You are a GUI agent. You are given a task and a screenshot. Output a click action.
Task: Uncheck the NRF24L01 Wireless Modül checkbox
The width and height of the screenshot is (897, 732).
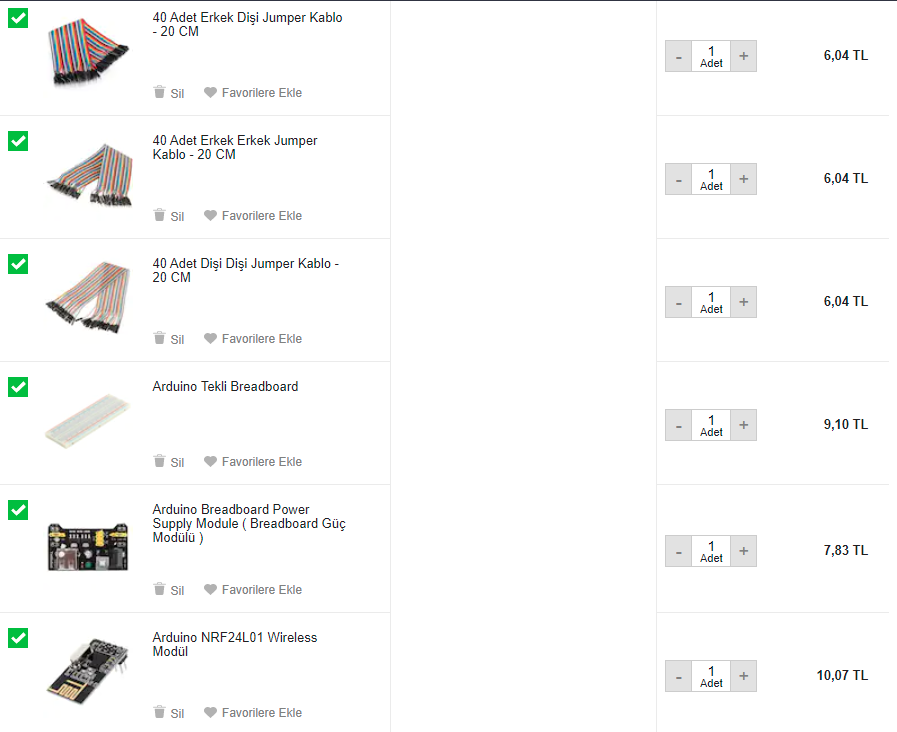(18, 638)
